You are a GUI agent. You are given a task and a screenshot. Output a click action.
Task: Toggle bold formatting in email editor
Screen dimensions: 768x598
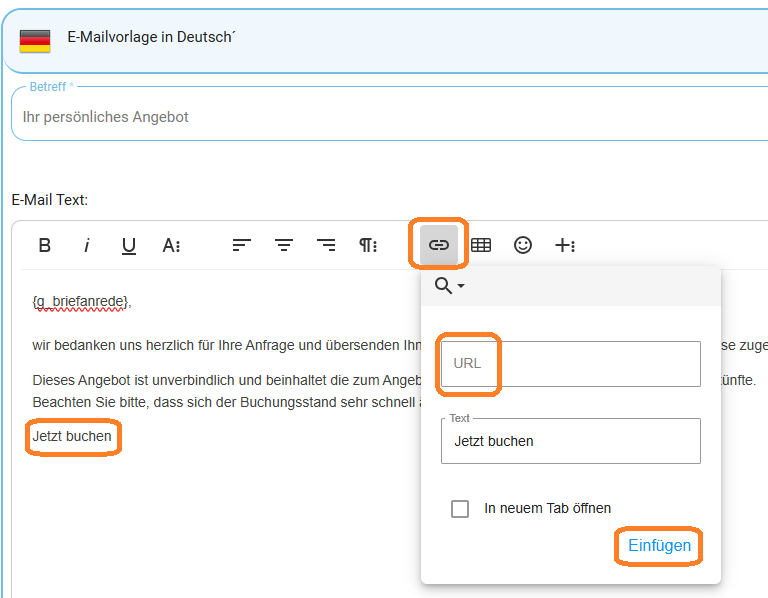pos(45,245)
